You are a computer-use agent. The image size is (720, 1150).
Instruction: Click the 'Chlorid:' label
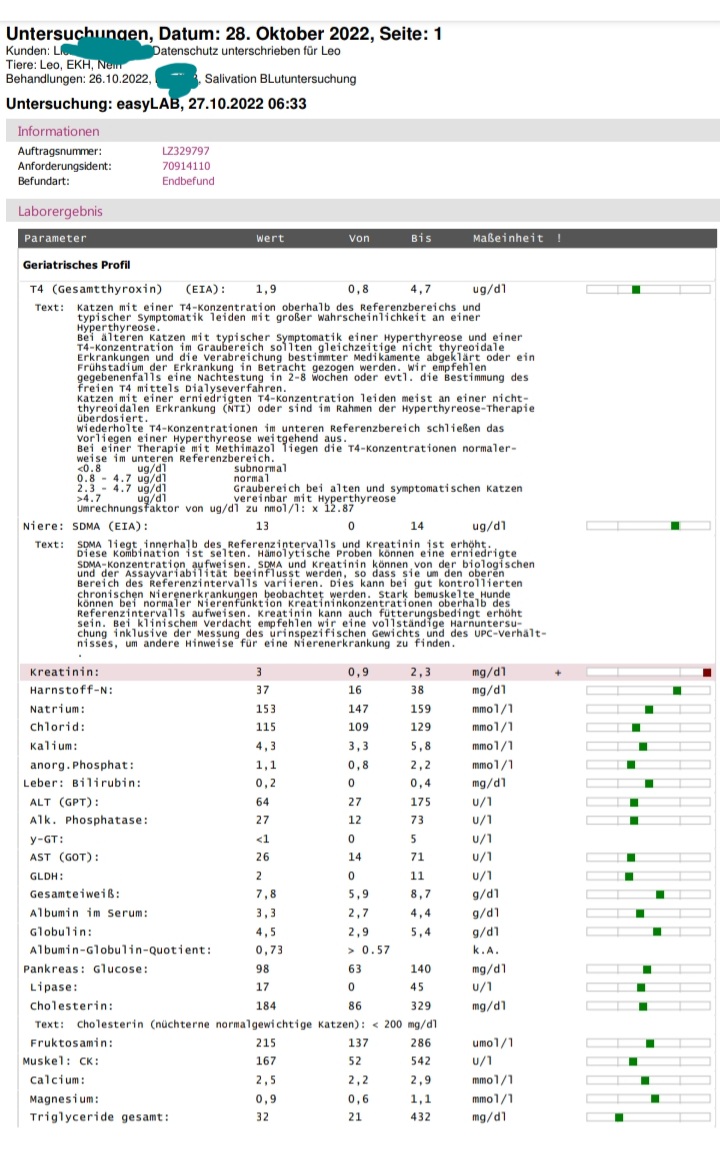pyautogui.click(x=57, y=727)
